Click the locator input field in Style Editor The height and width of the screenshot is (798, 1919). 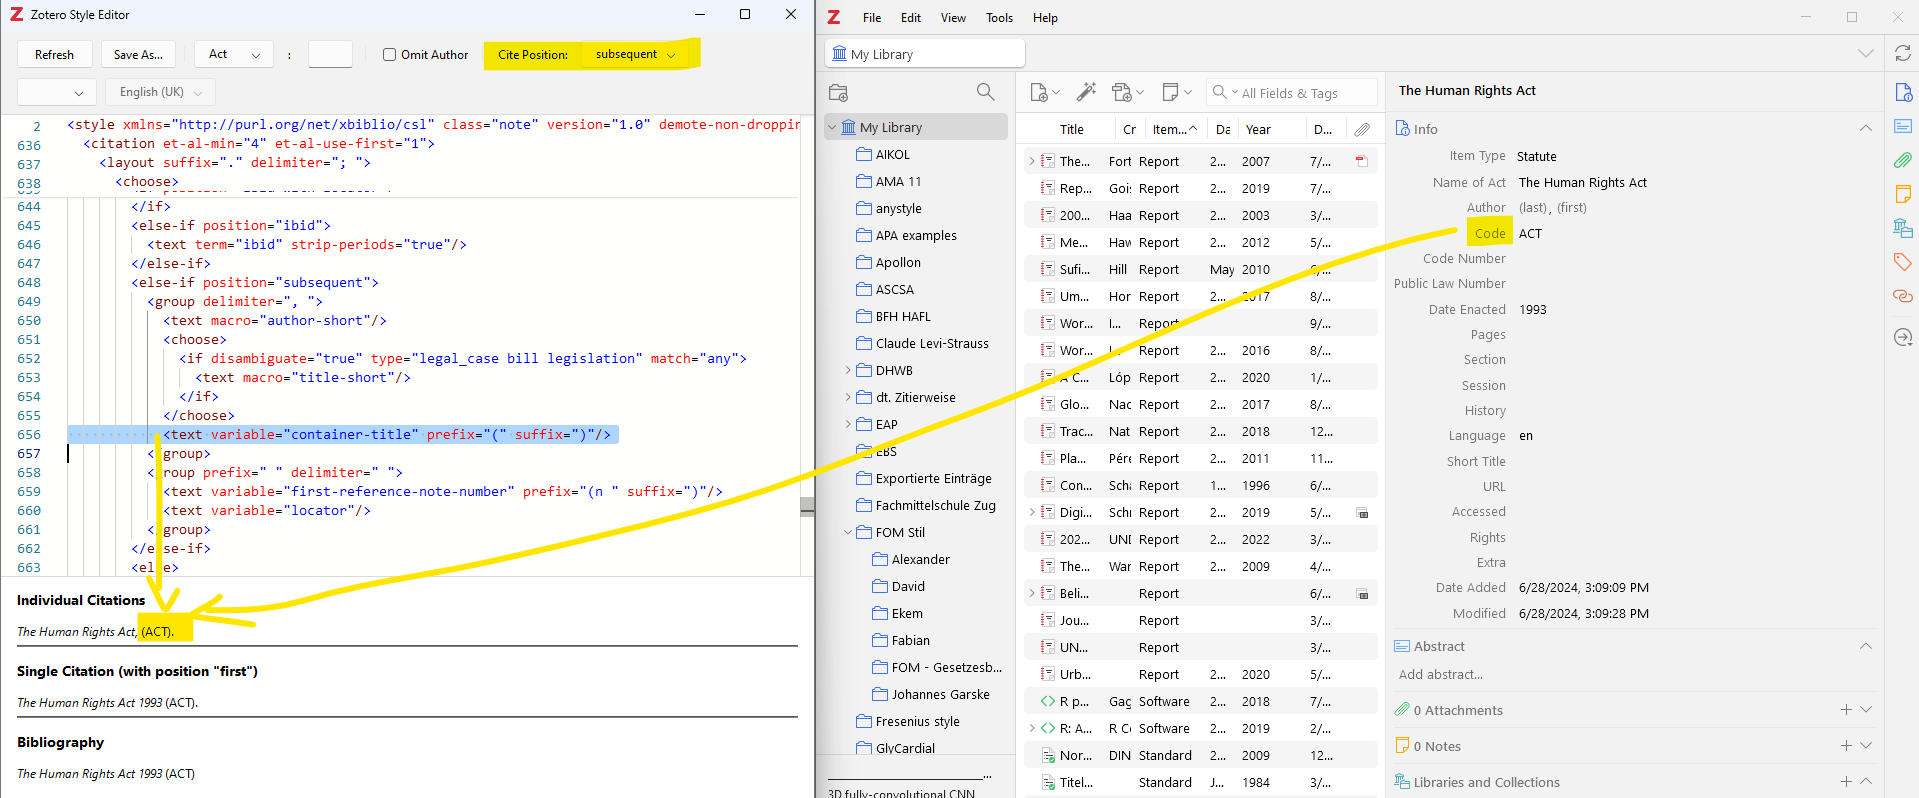pyautogui.click(x=330, y=54)
